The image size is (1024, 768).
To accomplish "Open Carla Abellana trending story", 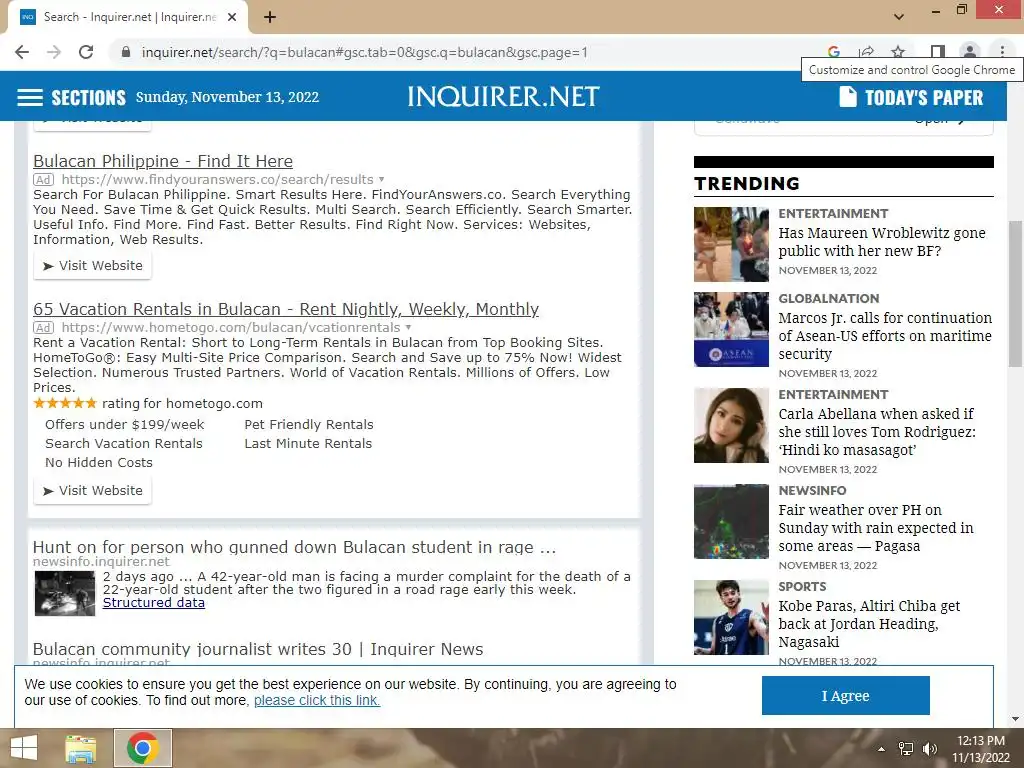I will pyautogui.click(x=877, y=432).
